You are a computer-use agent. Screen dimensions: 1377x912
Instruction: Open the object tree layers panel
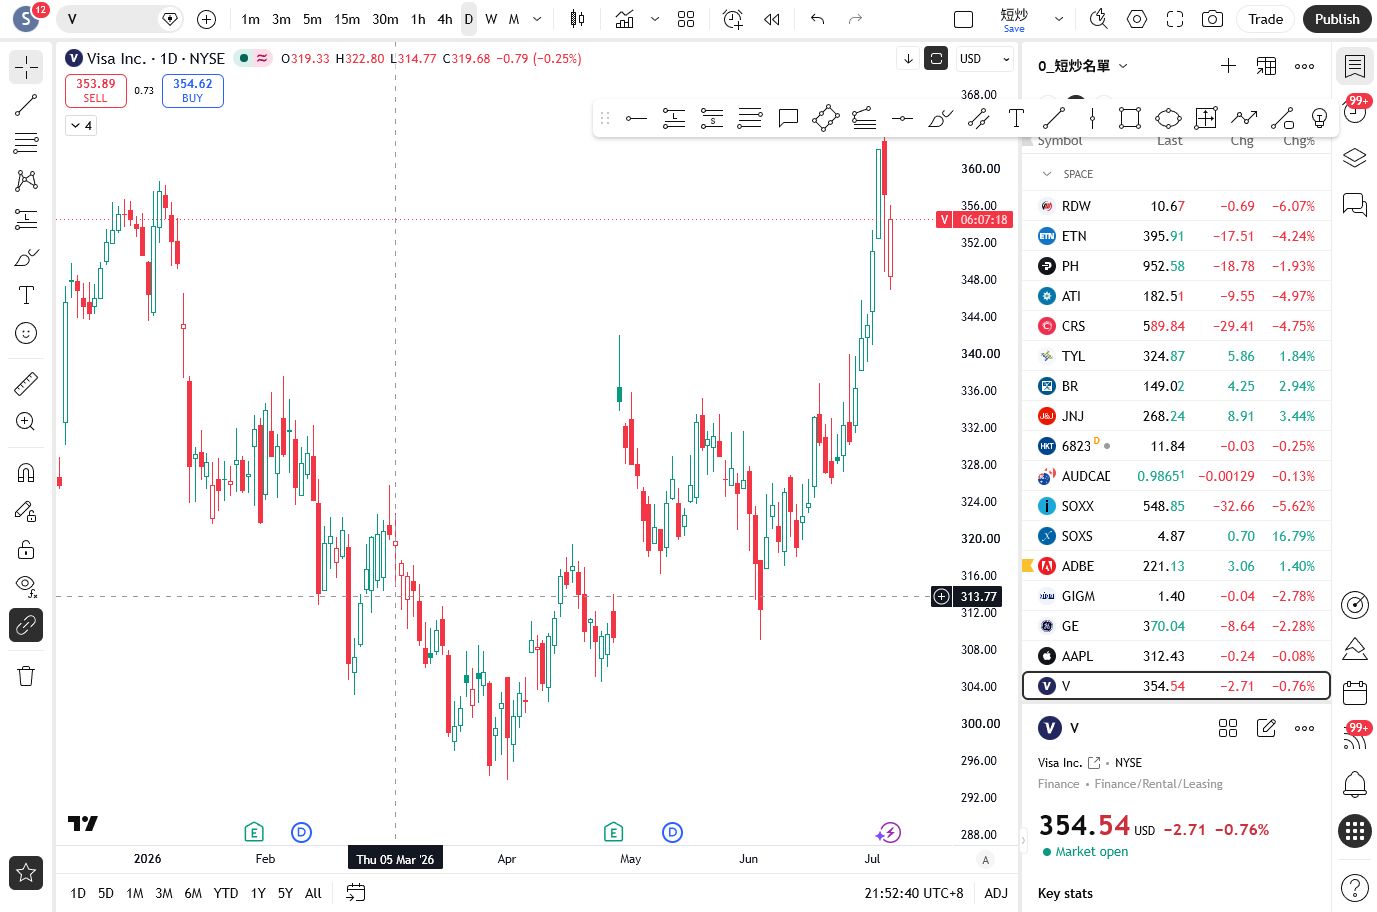point(1354,158)
